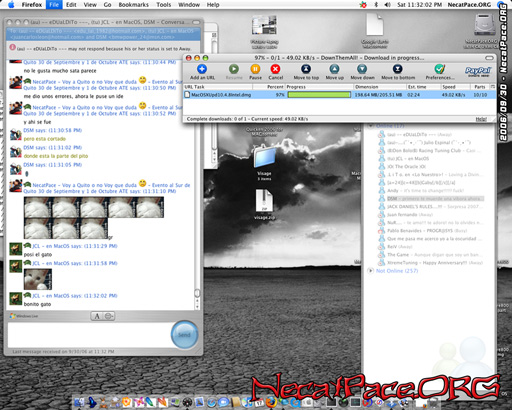
Task: Open the font formatting button
Action: tap(97, 316)
